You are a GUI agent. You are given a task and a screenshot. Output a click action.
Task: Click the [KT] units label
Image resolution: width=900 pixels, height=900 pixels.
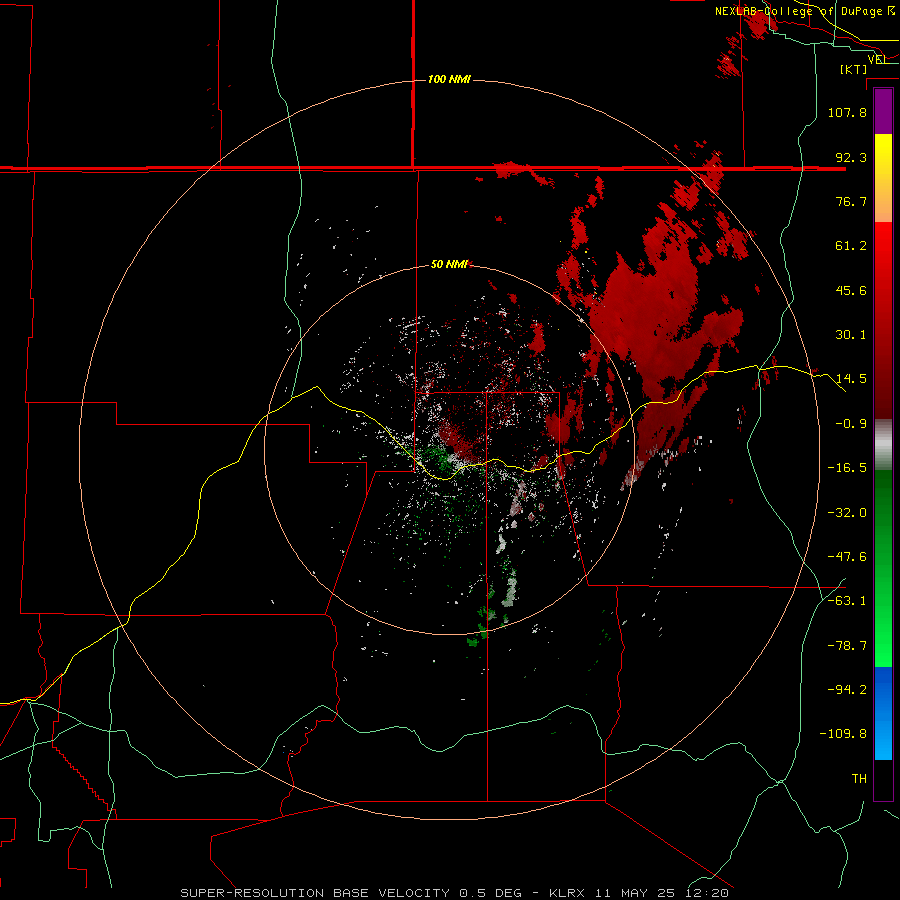854,69
